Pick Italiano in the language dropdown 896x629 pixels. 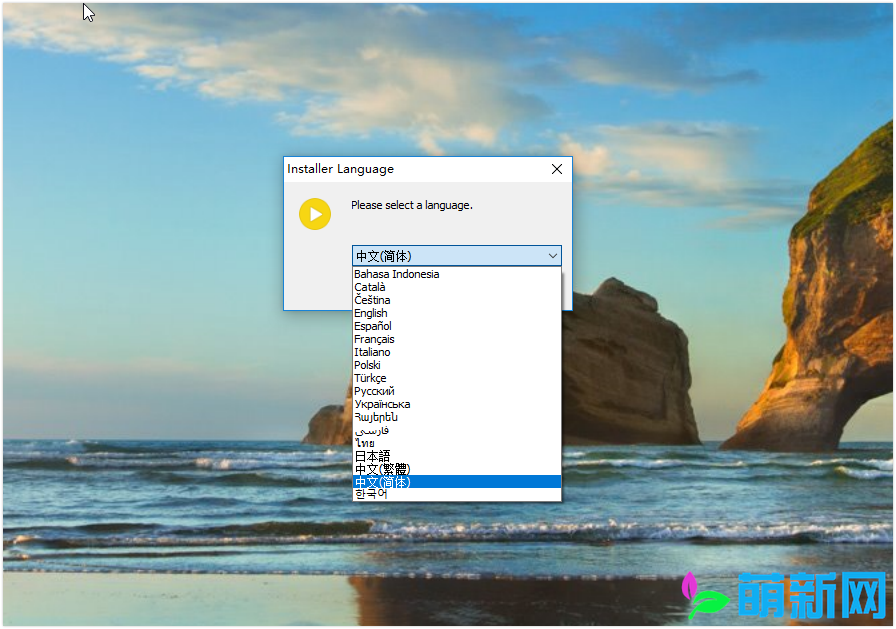pyautogui.click(x=457, y=352)
